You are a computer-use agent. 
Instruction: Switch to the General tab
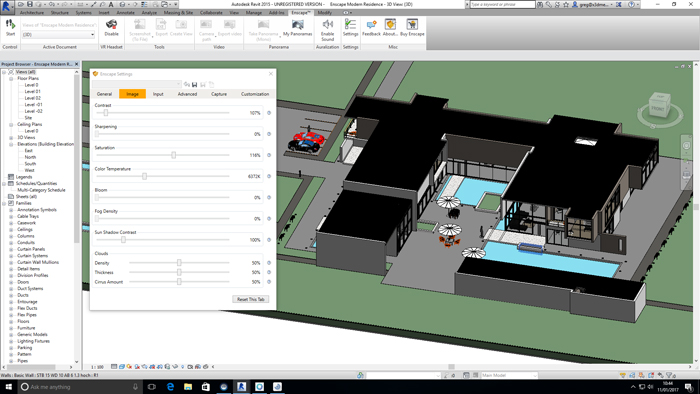[x=104, y=94]
